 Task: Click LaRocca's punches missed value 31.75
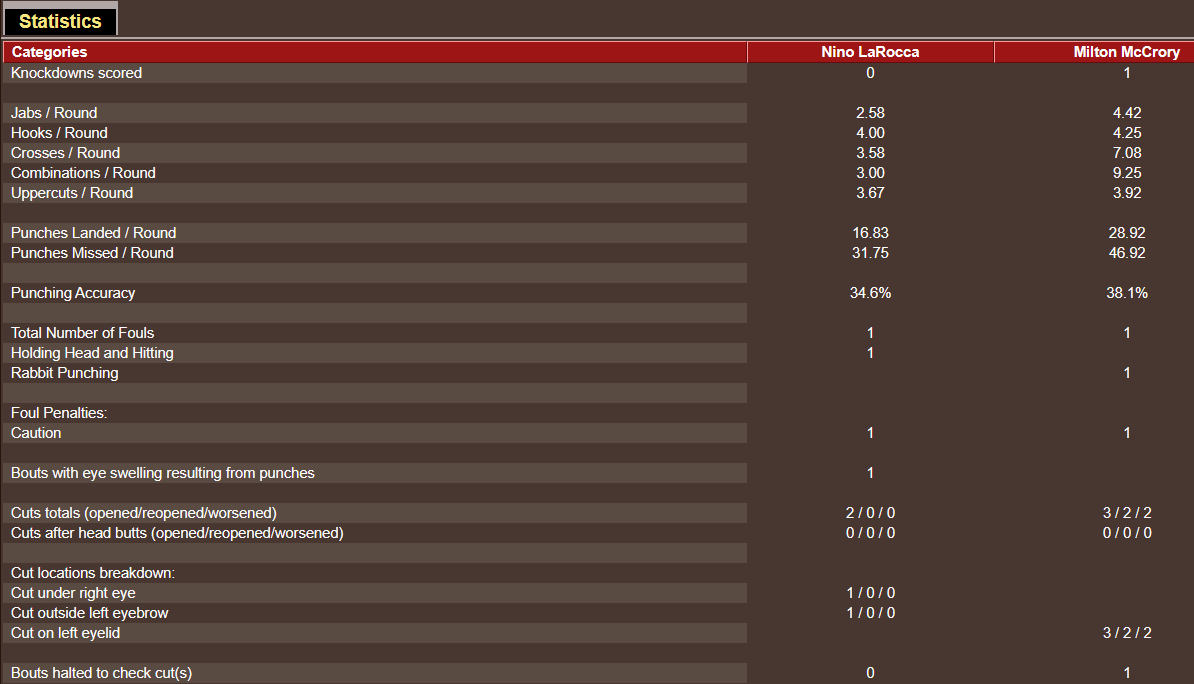tap(870, 253)
